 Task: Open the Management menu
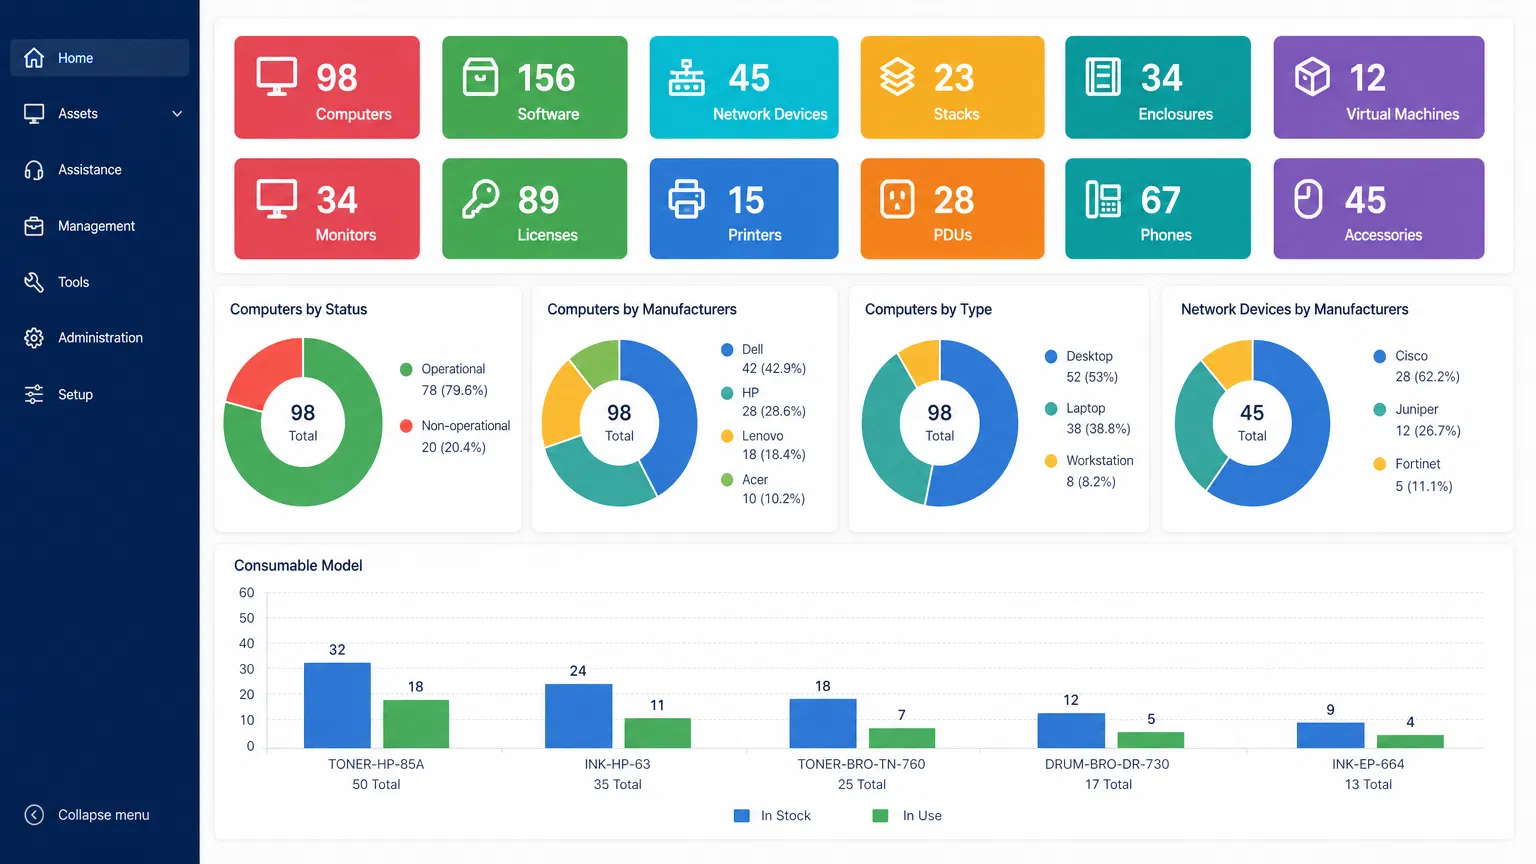(x=96, y=226)
